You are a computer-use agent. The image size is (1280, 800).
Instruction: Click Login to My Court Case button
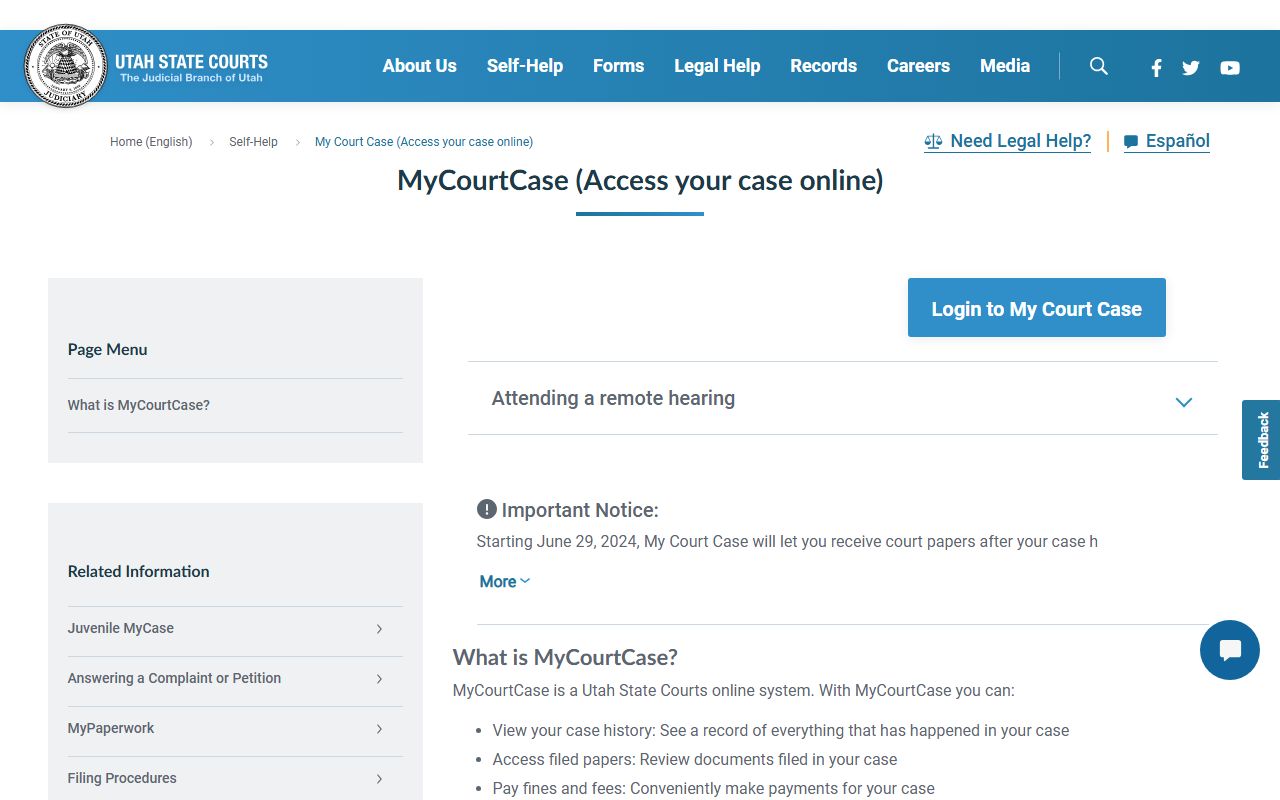click(1037, 308)
